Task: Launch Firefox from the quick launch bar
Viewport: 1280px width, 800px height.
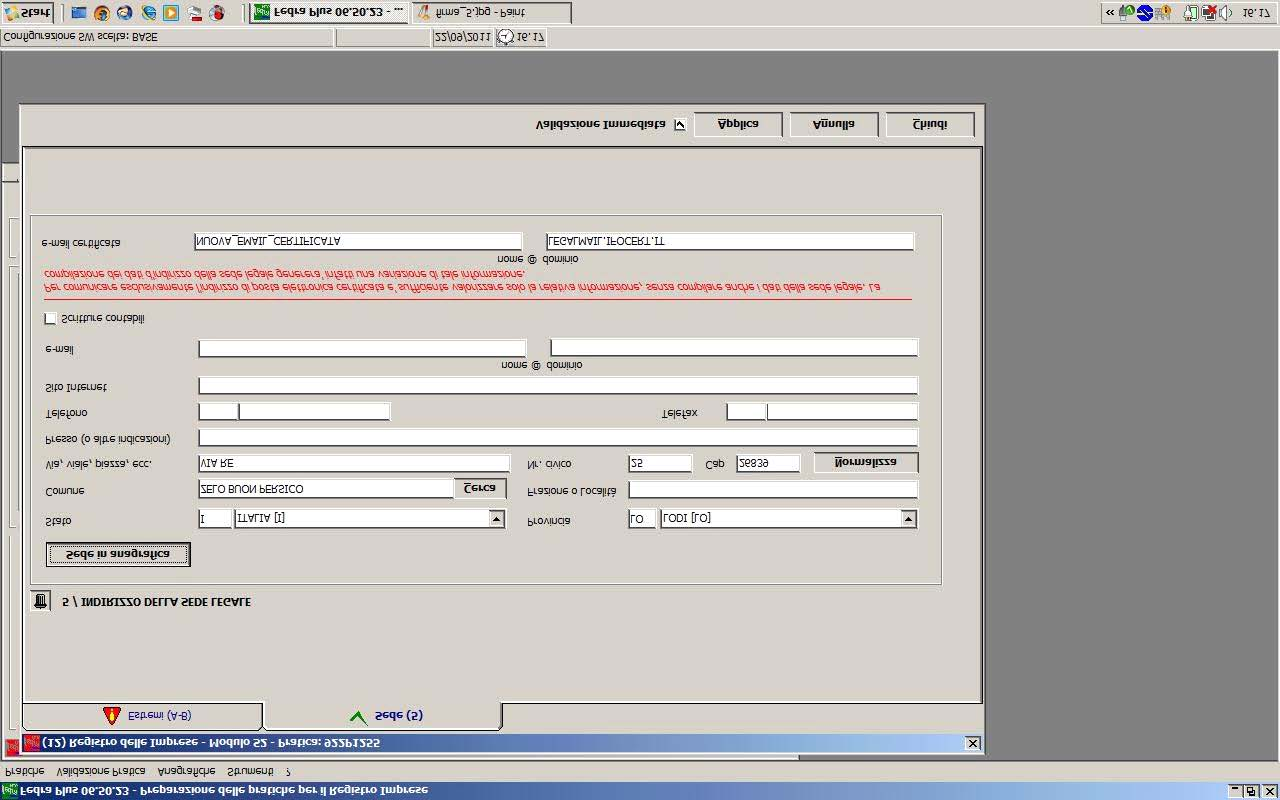Action: pyautogui.click(x=102, y=13)
